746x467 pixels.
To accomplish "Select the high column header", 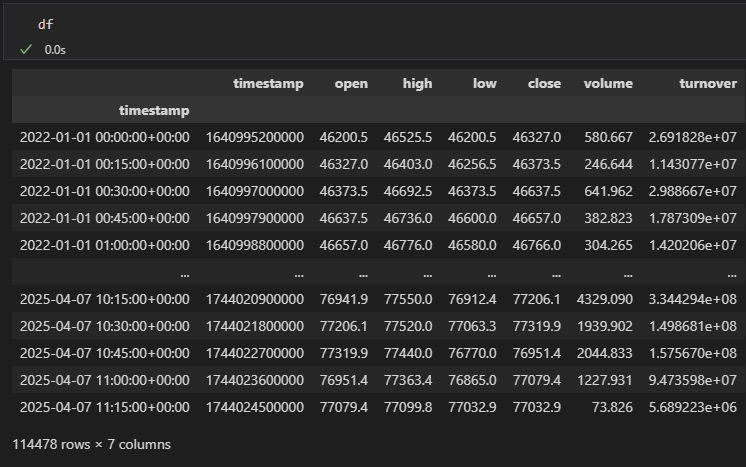I will click(x=417, y=84).
